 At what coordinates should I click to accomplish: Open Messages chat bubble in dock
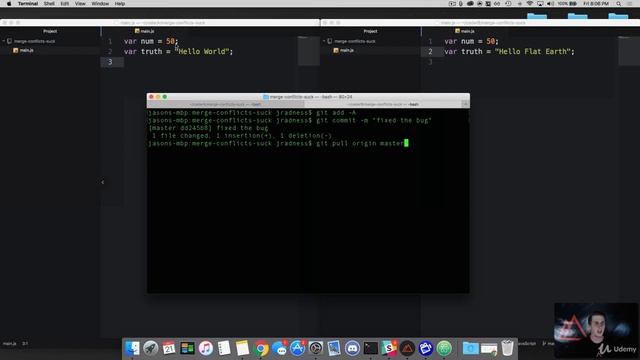(279, 348)
